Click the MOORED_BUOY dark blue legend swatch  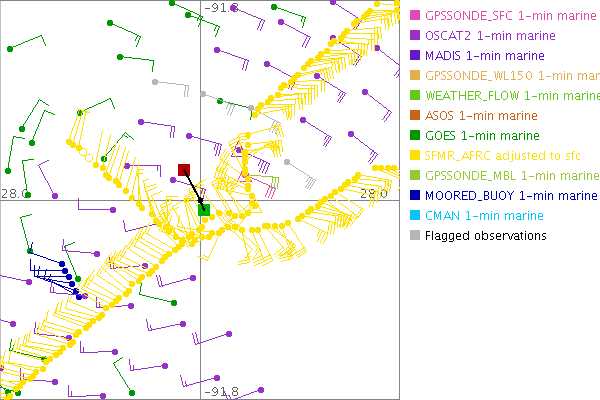click(415, 196)
